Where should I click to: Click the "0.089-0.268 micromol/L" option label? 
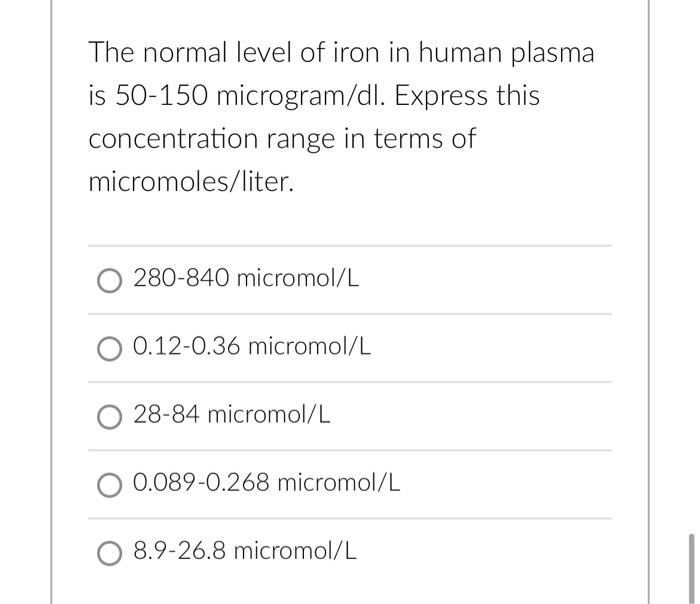(x=267, y=482)
